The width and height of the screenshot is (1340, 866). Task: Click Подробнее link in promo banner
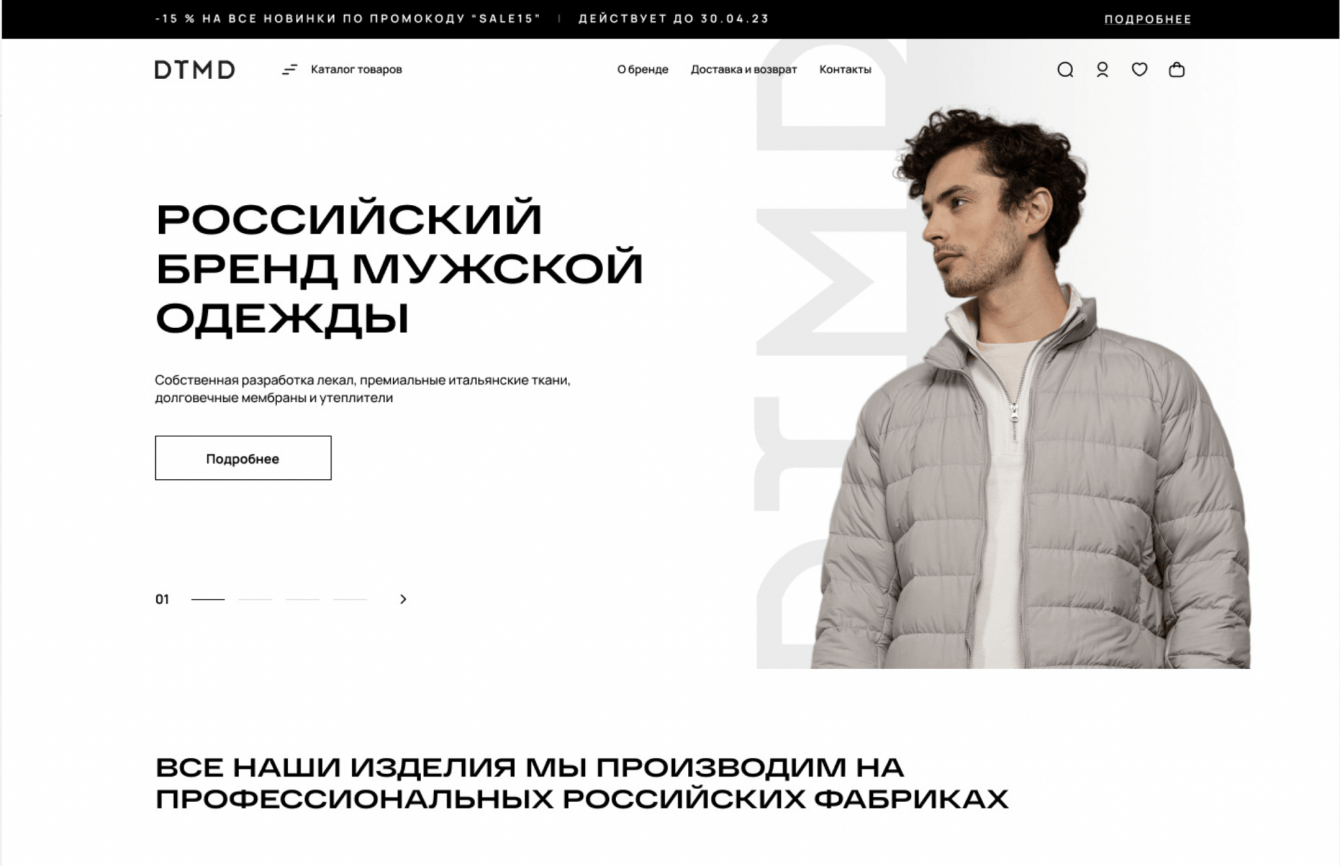1148,19
